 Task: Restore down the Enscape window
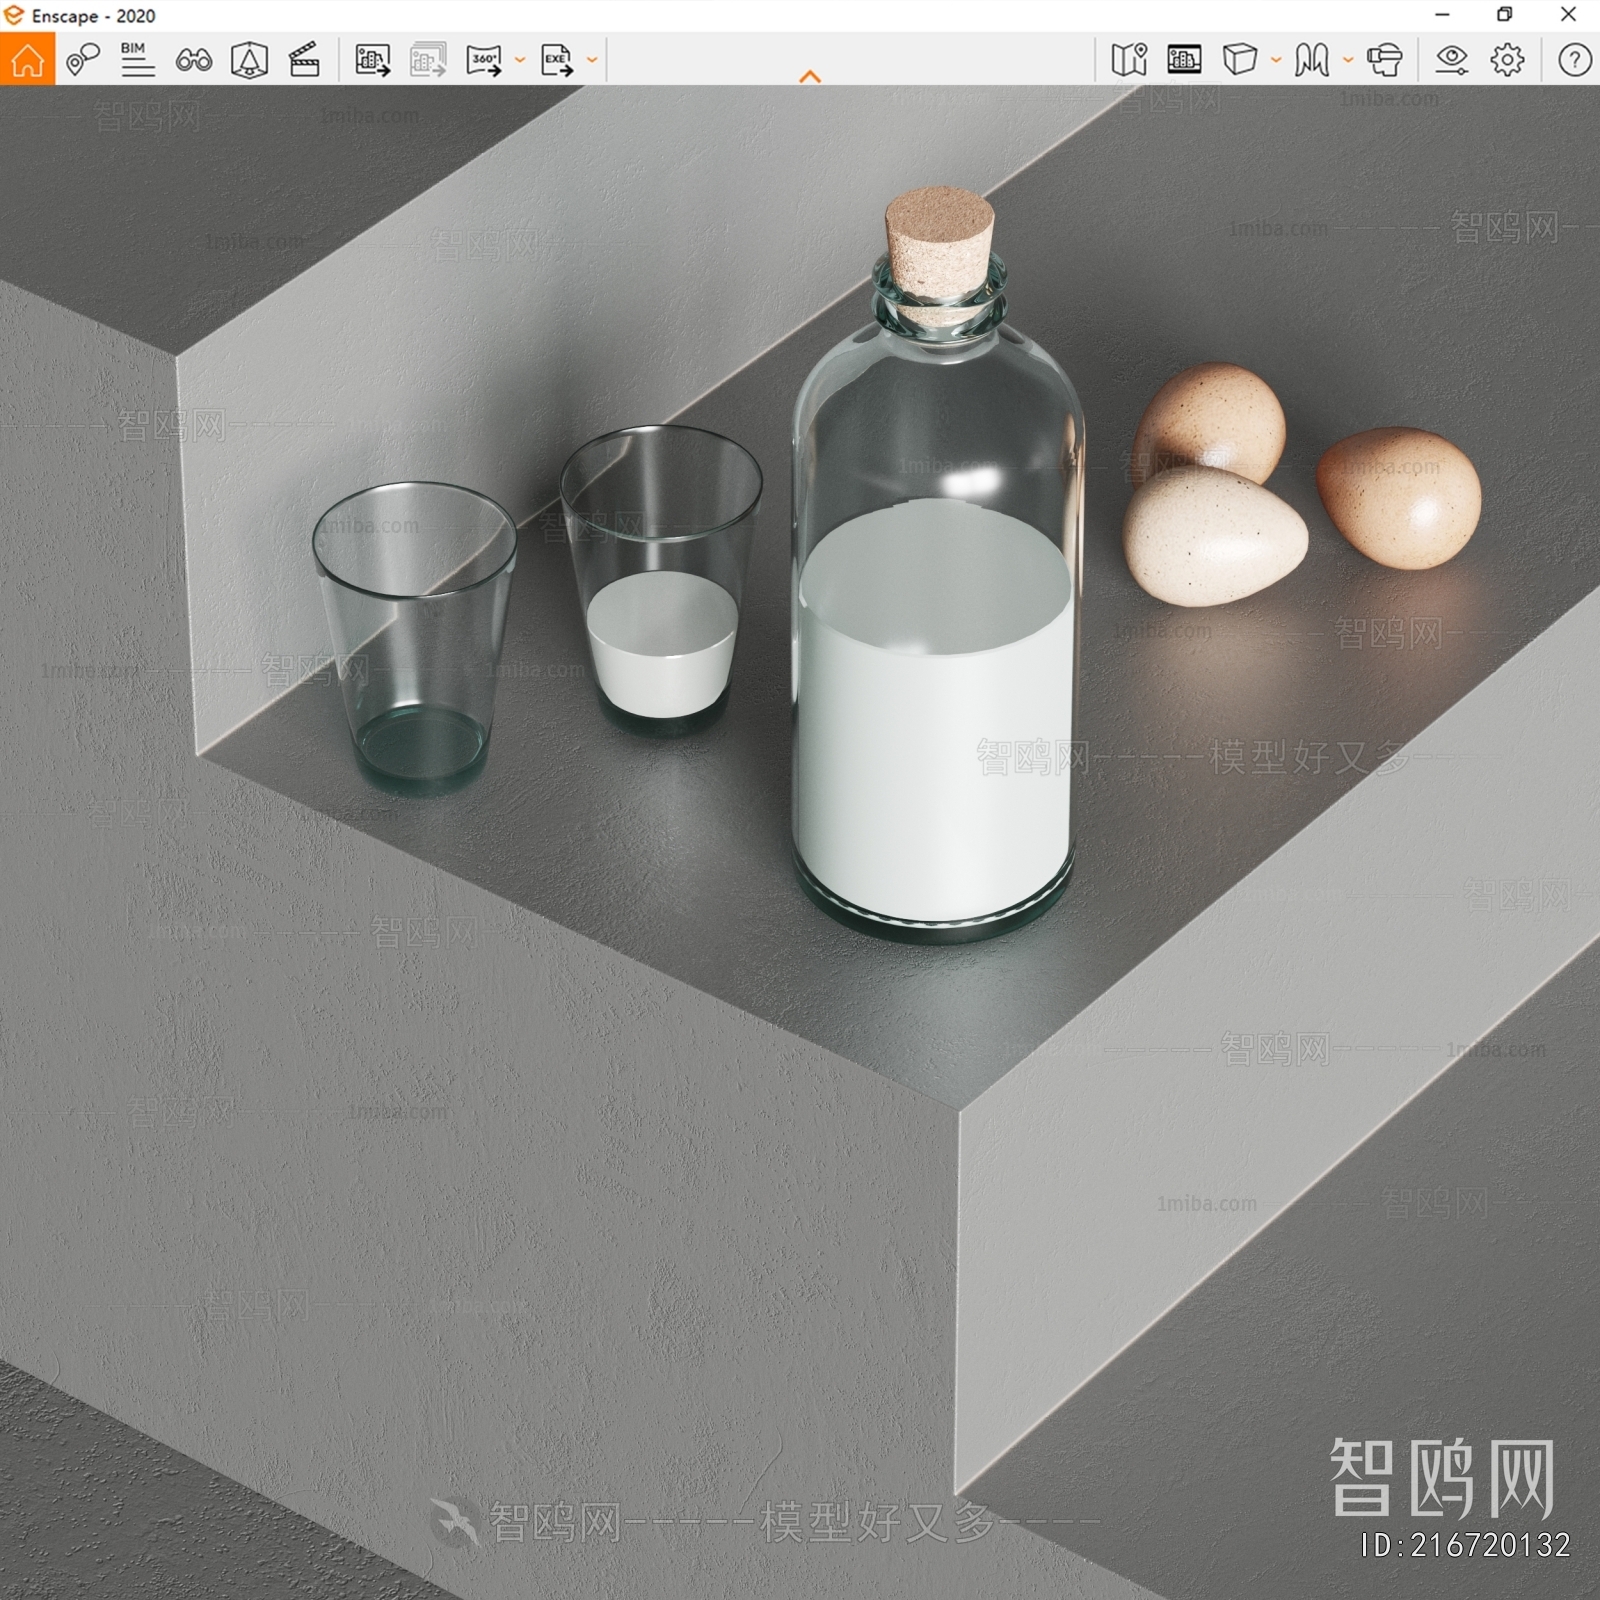point(1505,15)
